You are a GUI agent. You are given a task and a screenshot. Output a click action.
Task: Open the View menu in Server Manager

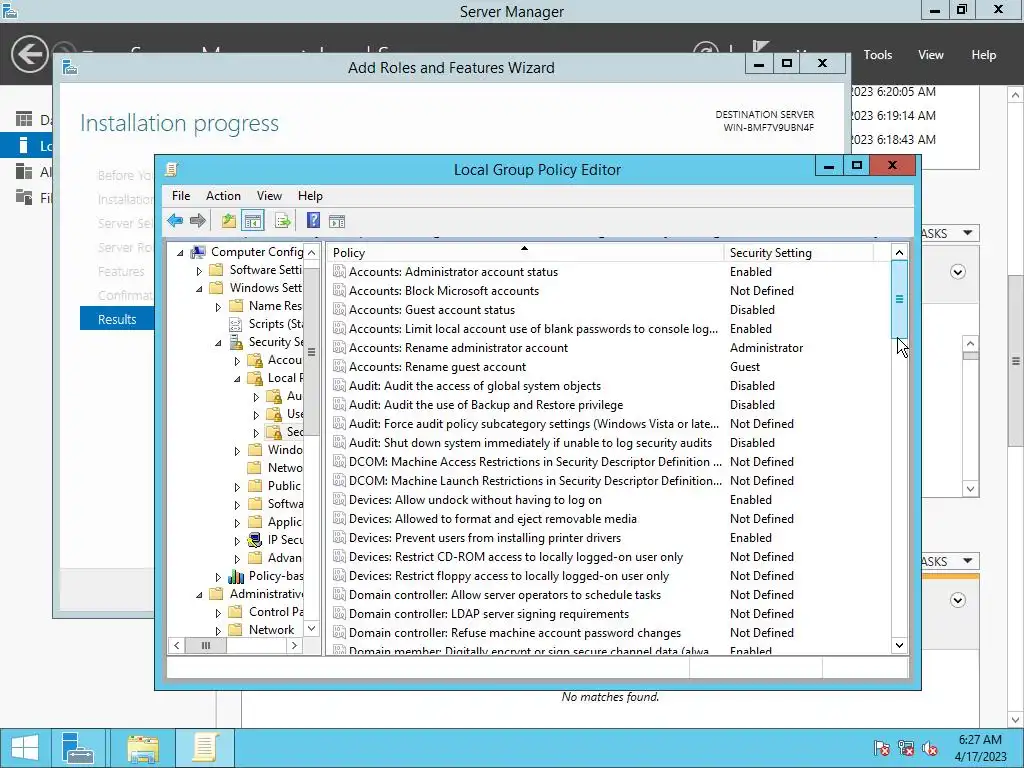tap(931, 55)
